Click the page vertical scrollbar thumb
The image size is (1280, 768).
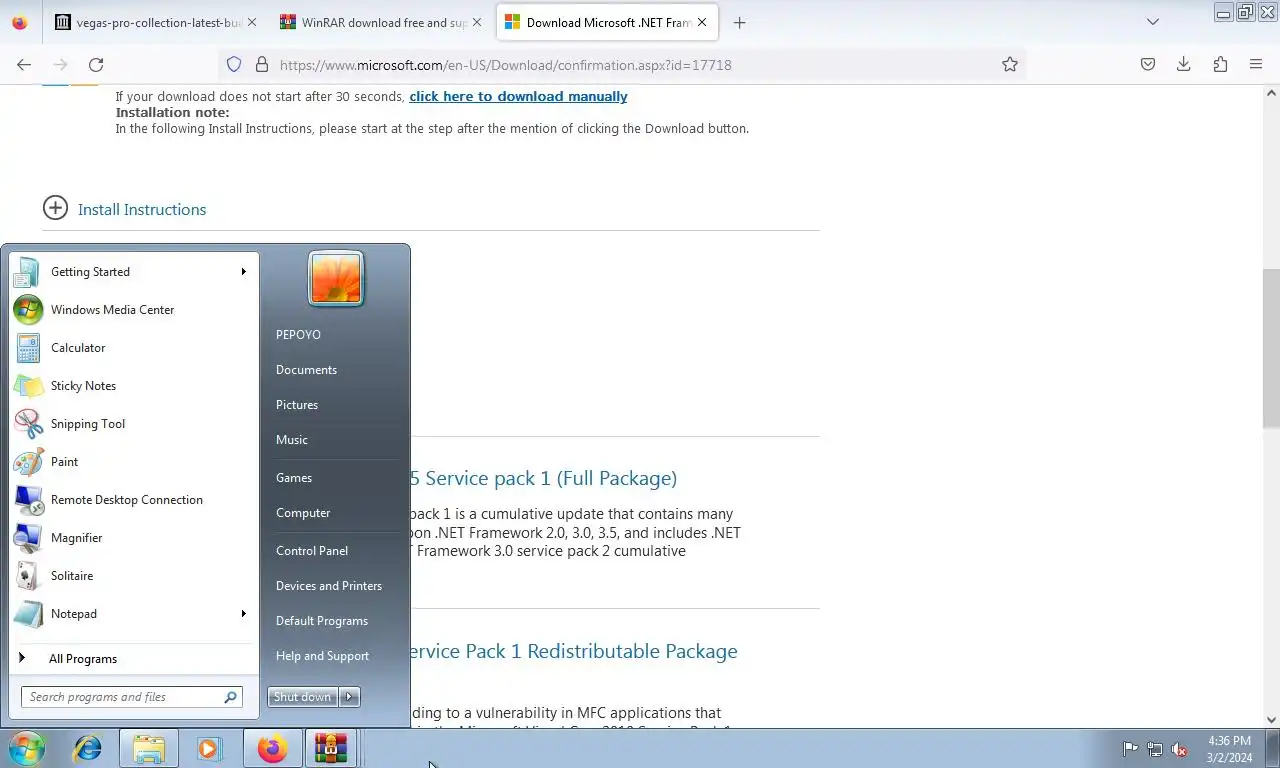[x=1271, y=348]
